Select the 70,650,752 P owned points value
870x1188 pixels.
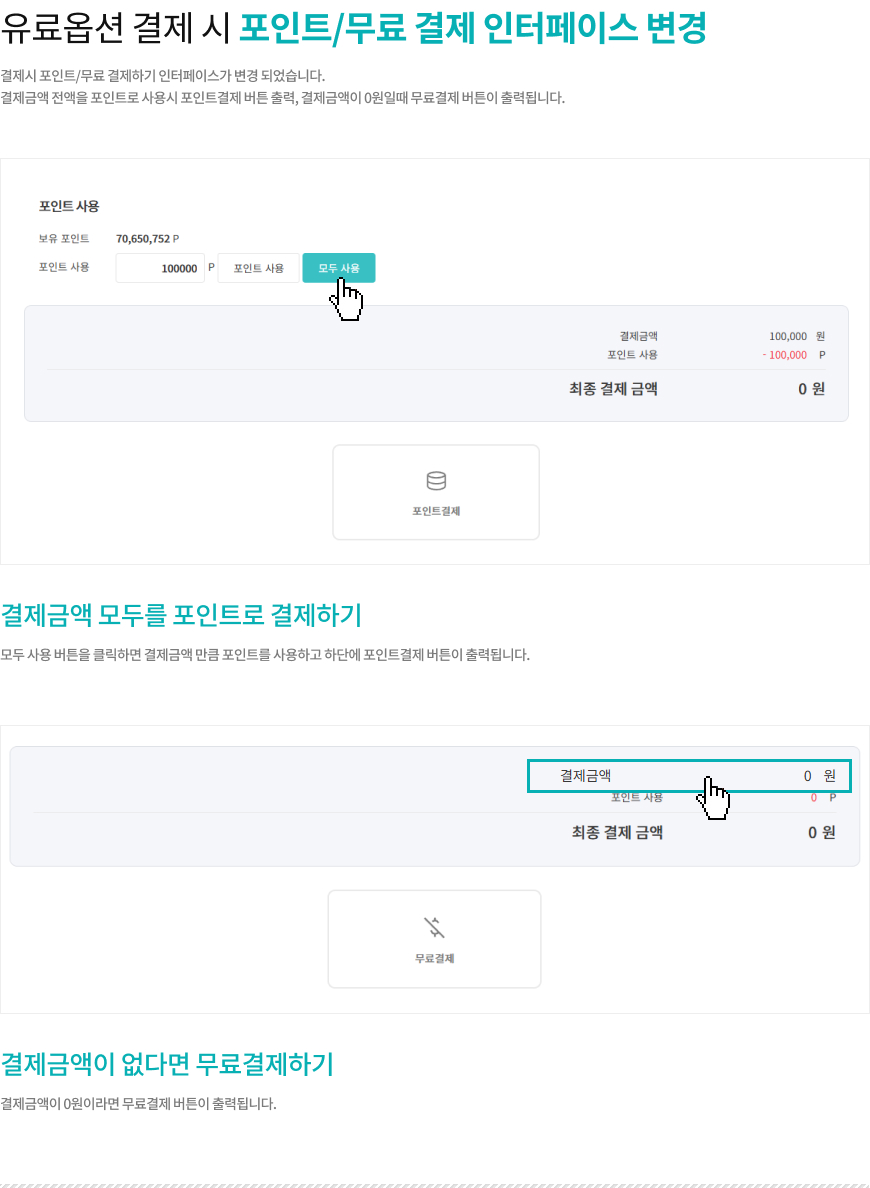(148, 239)
